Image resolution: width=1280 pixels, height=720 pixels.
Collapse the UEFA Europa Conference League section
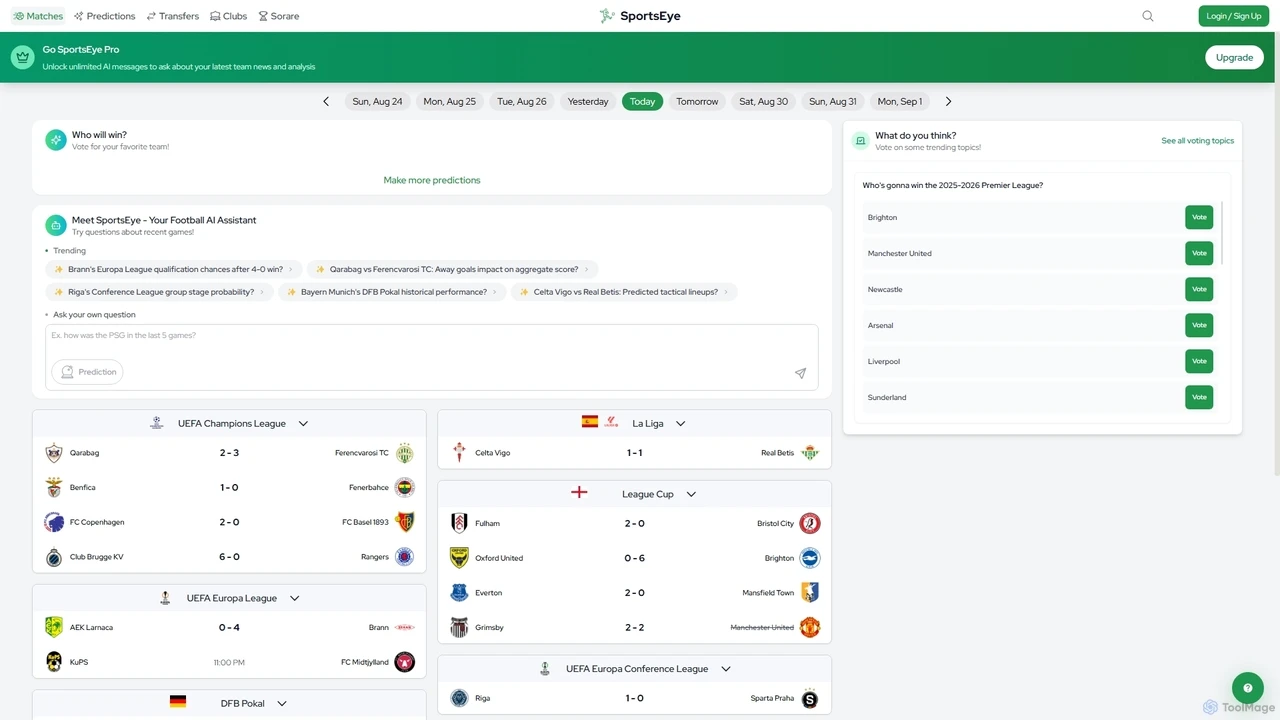[x=726, y=669]
